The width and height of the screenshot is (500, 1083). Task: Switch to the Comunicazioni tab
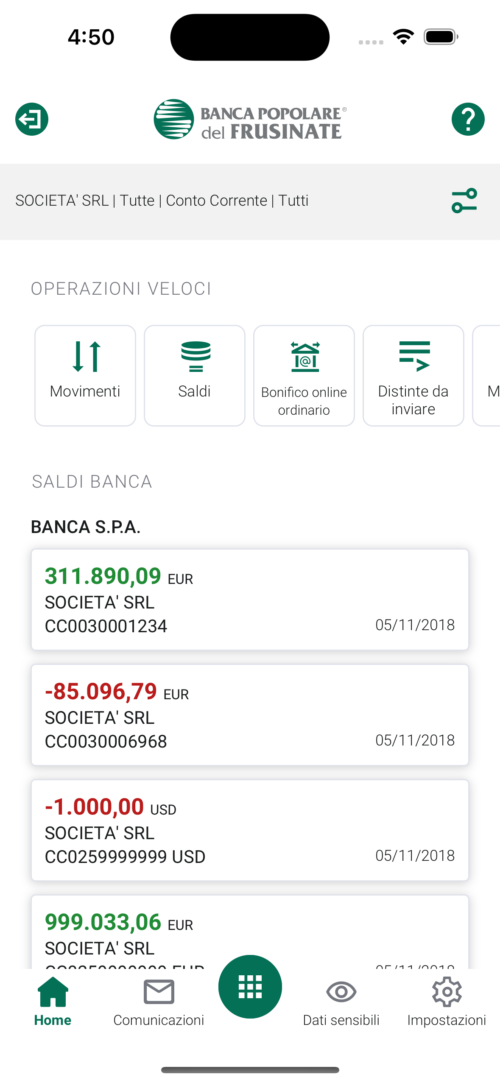[x=159, y=1001]
